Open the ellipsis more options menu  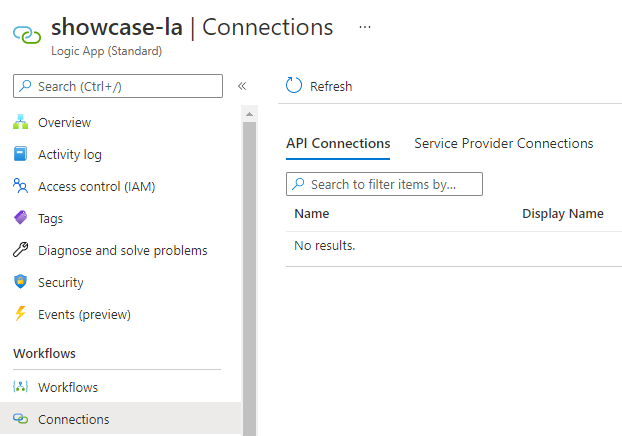tap(365, 27)
